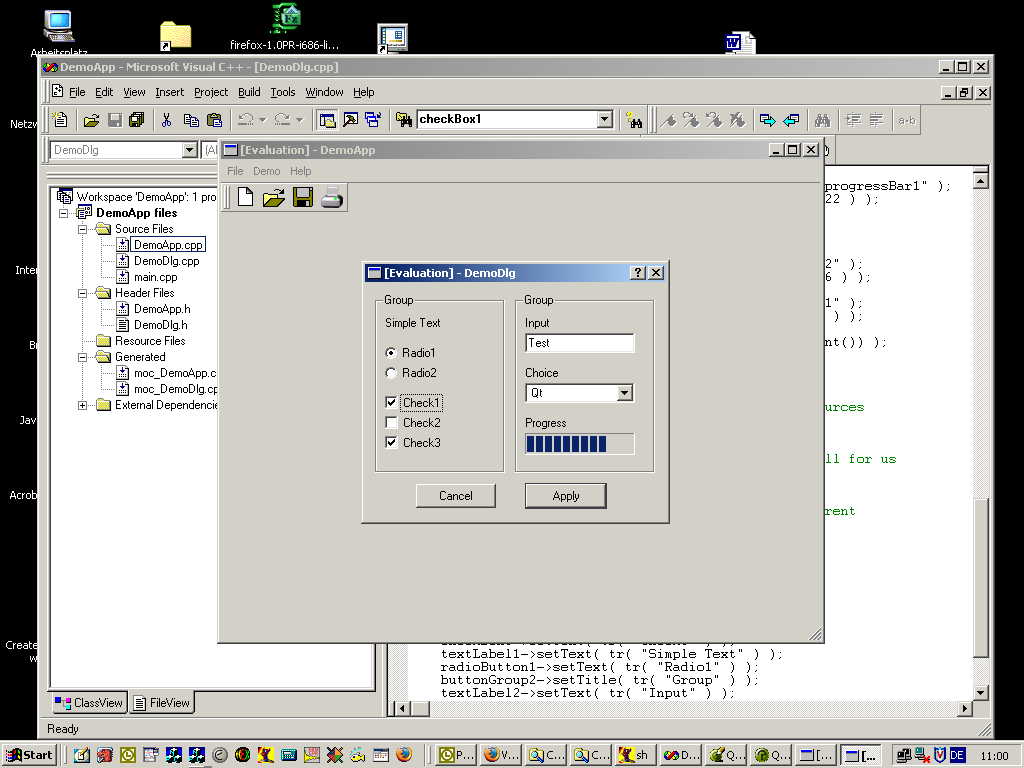Click the Save All toolbar icon

pyautogui.click(x=137, y=120)
